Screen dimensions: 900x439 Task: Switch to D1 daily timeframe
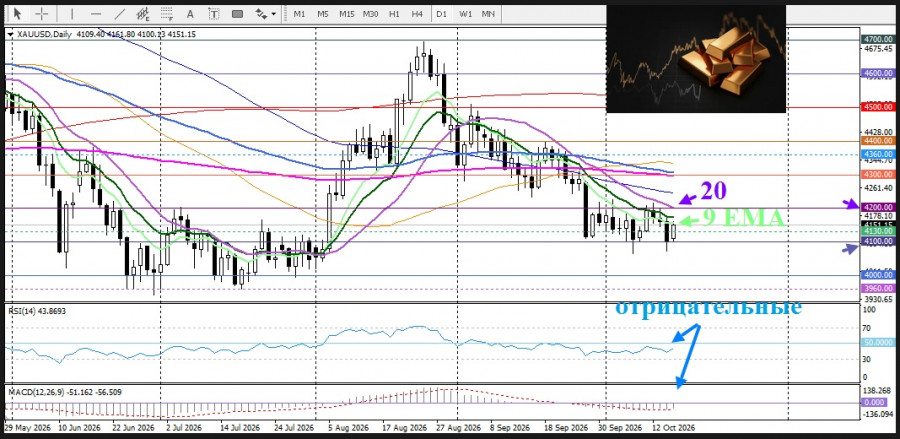click(441, 13)
